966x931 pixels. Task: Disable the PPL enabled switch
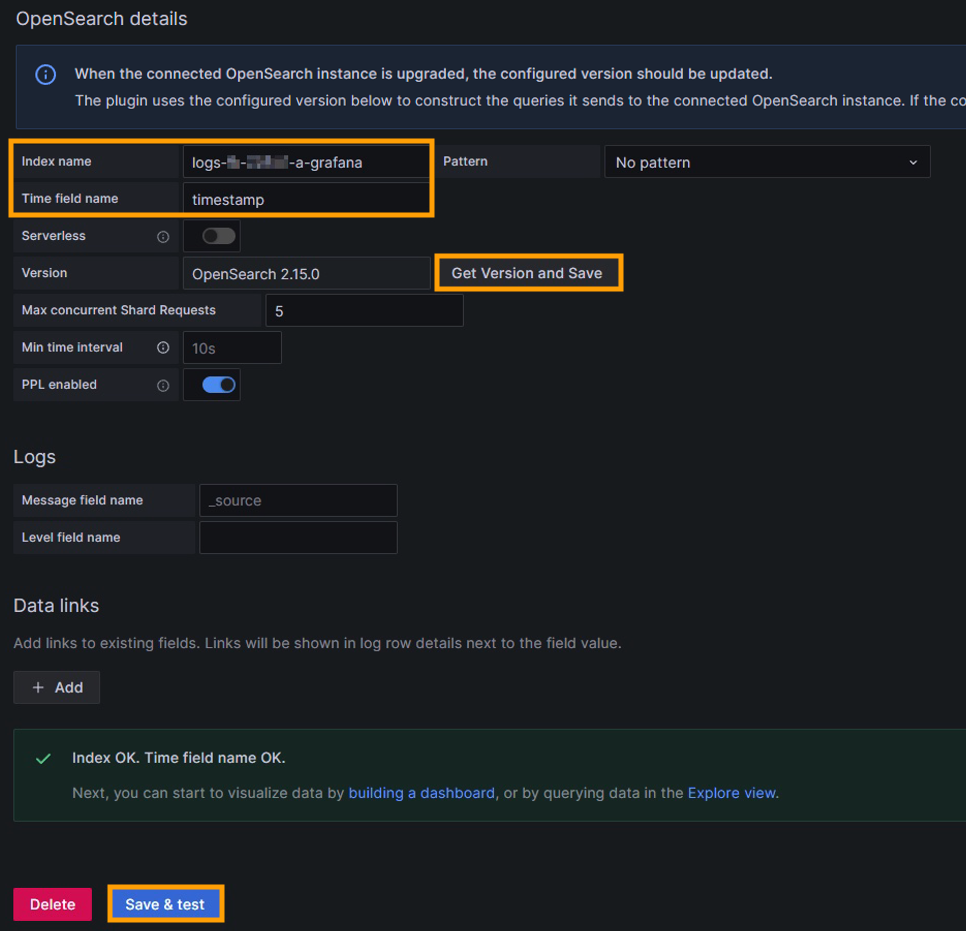(x=219, y=384)
